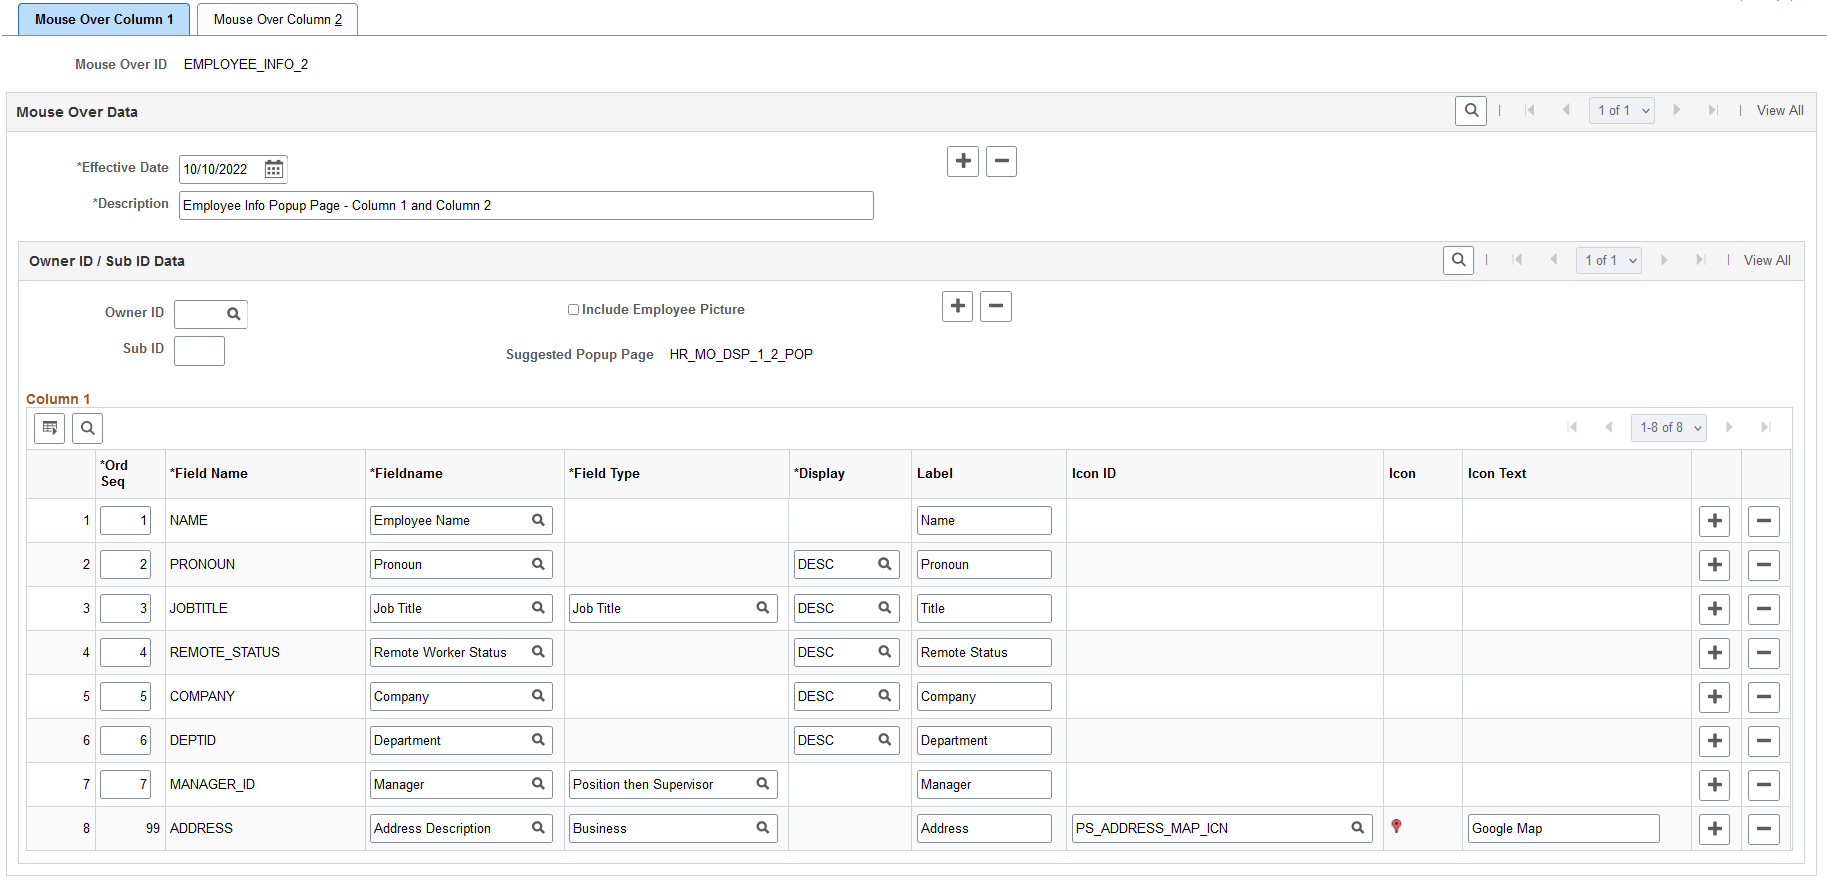Go to next Column 1 grid page

(1729, 427)
